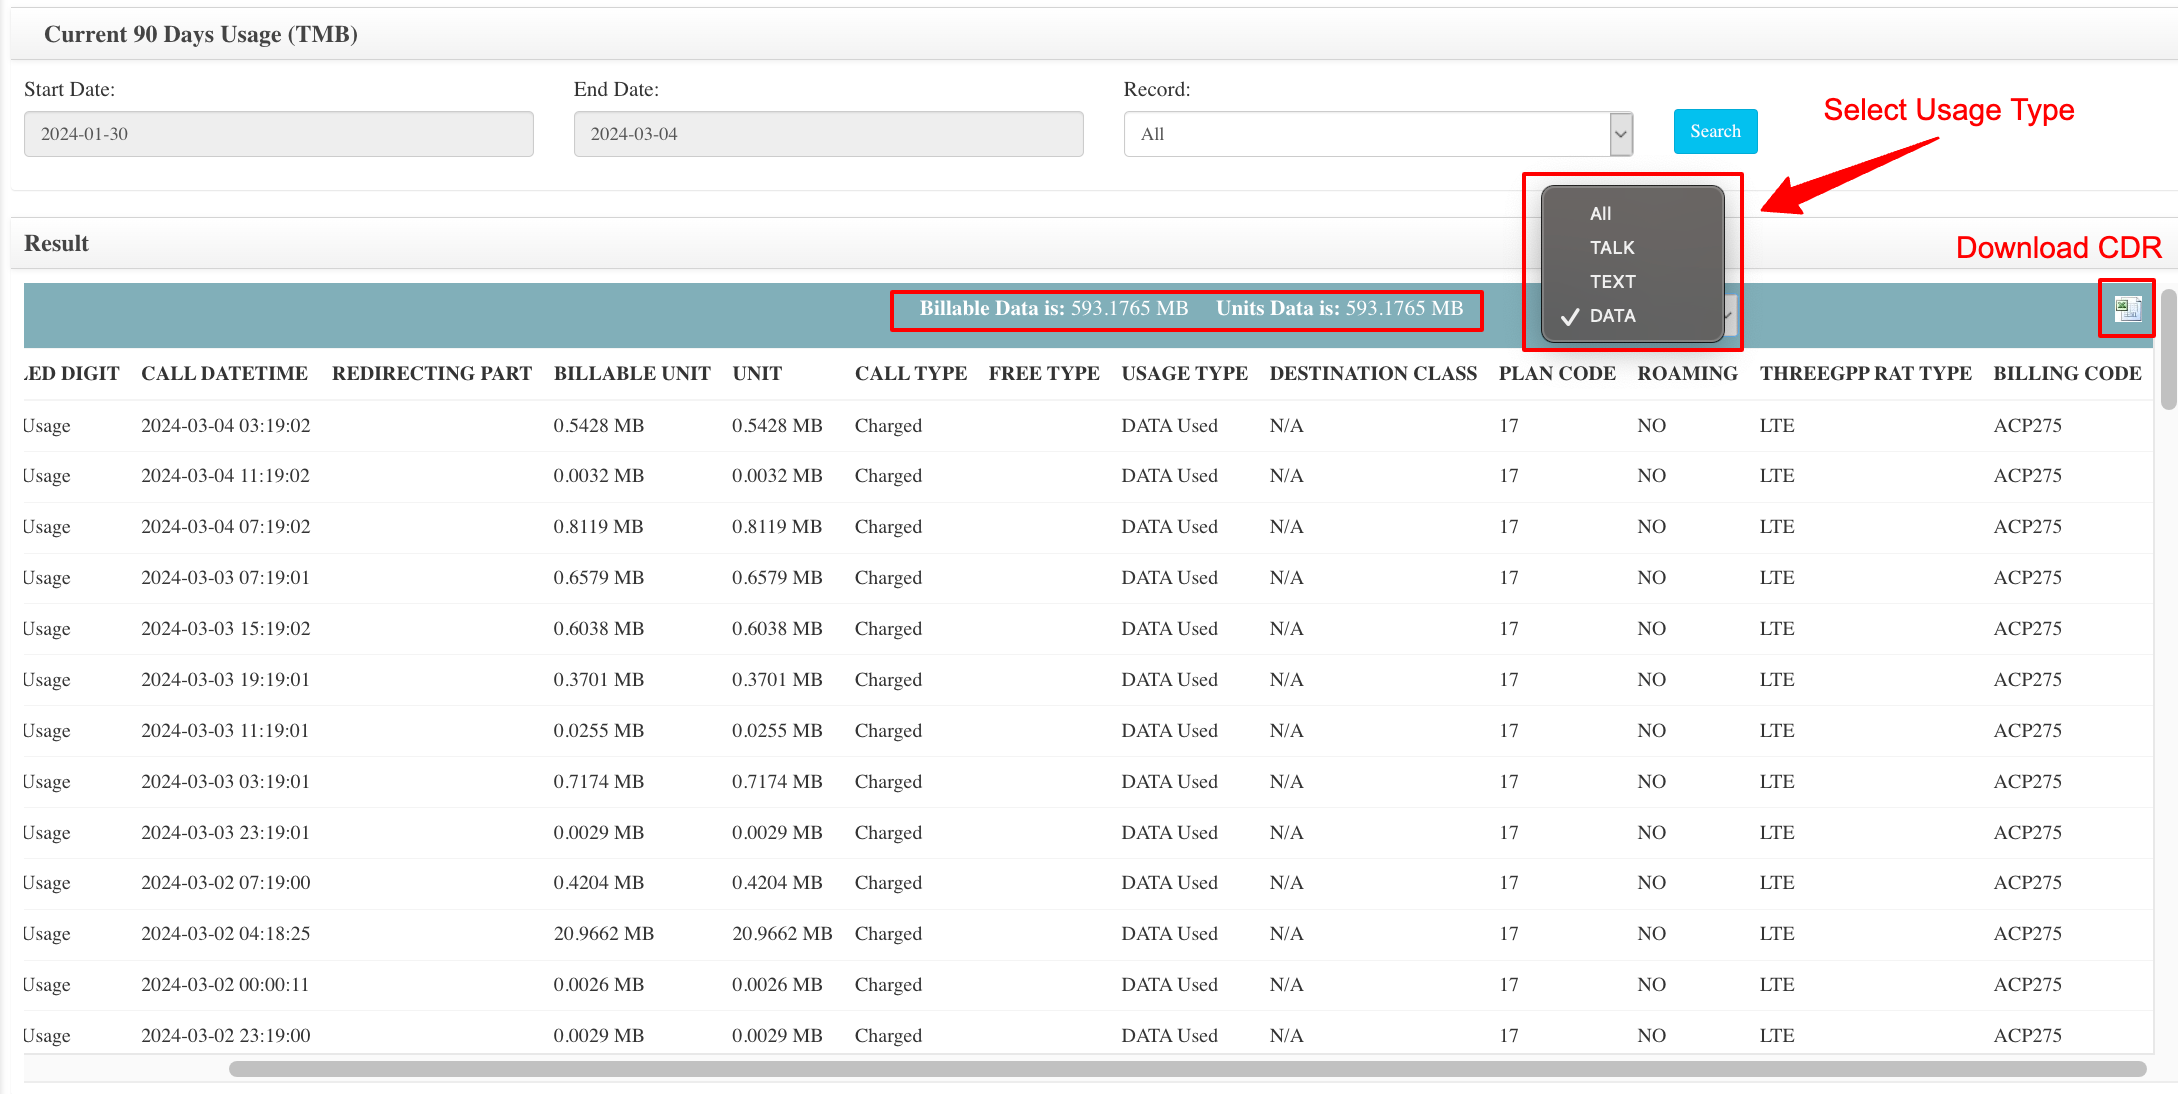Click the DESTINATION CLASS column header
Screen dimensions: 2178x1094
[1373, 373]
